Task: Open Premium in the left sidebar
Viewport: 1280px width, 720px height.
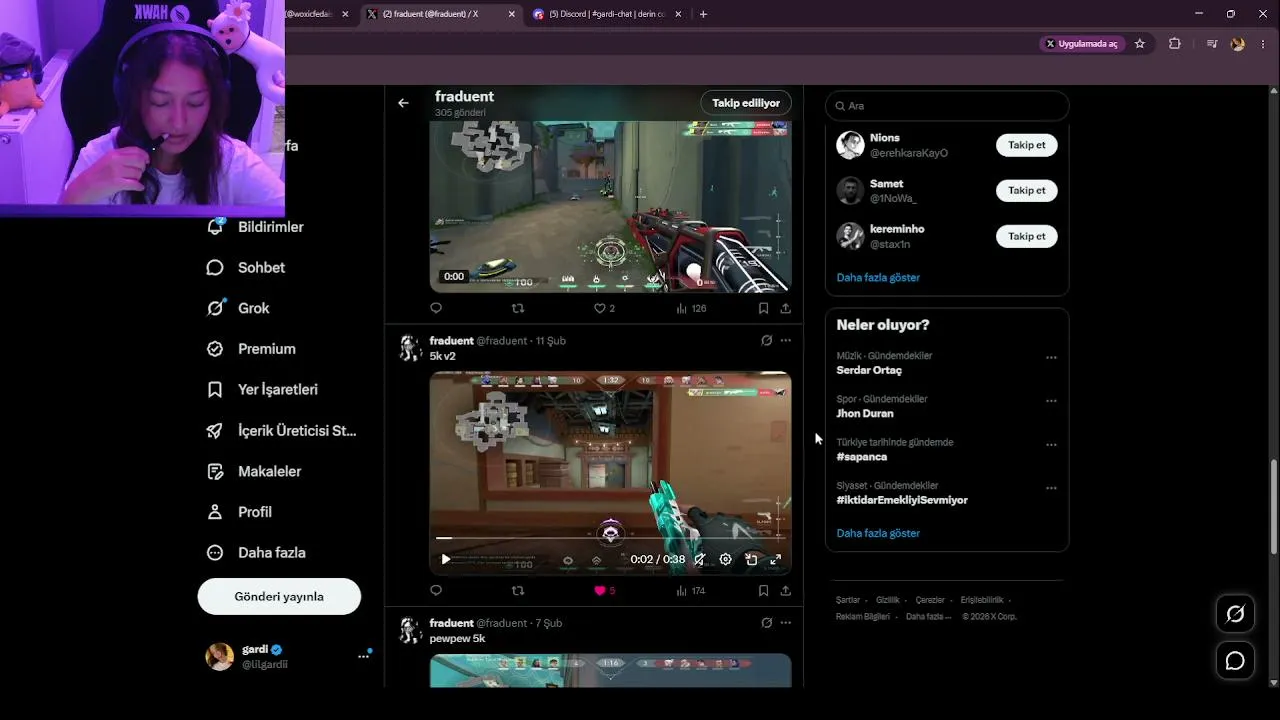Action: point(251,349)
